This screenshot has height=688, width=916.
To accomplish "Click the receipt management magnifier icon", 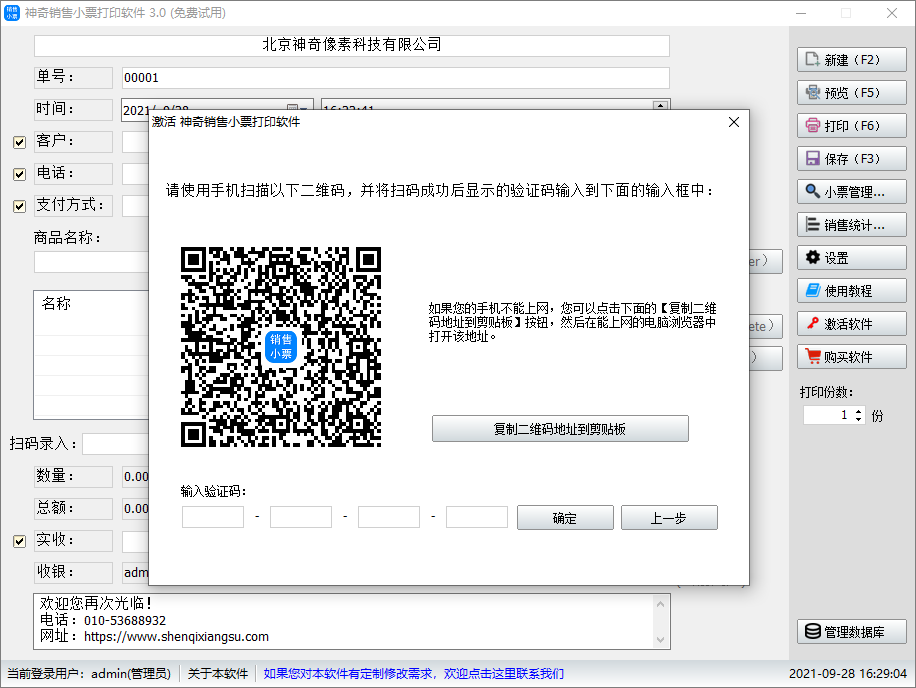I will pyautogui.click(x=813, y=192).
